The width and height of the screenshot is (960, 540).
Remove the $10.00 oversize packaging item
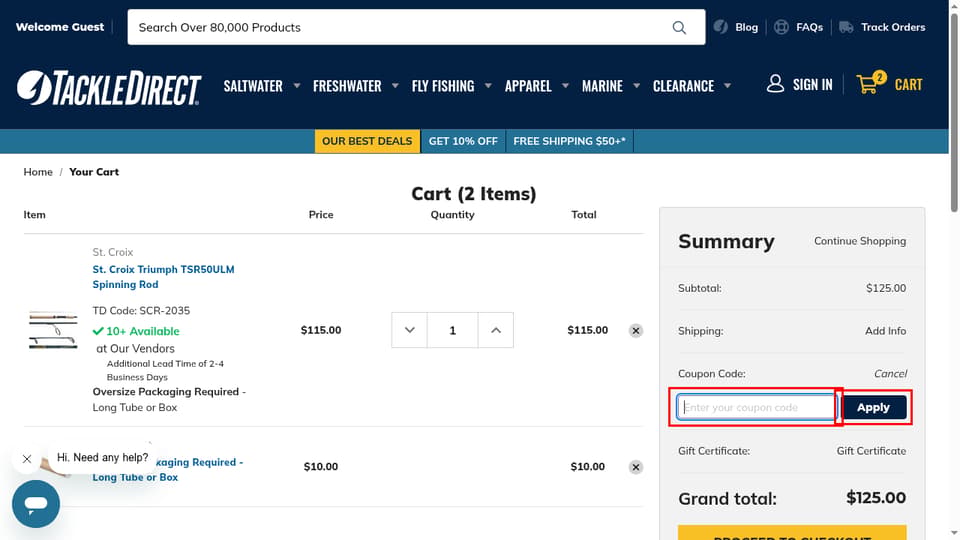point(636,467)
